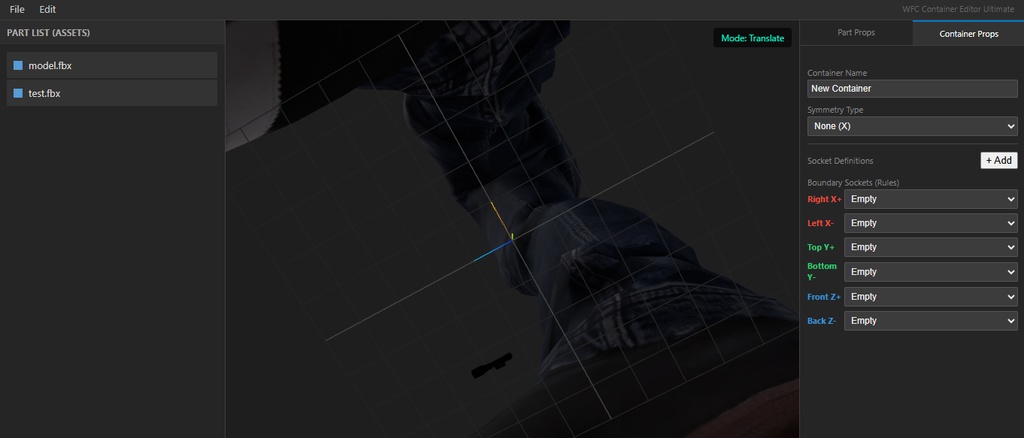Switch to the Part Props tab
1024x438 pixels.
[x=856, y=33]
